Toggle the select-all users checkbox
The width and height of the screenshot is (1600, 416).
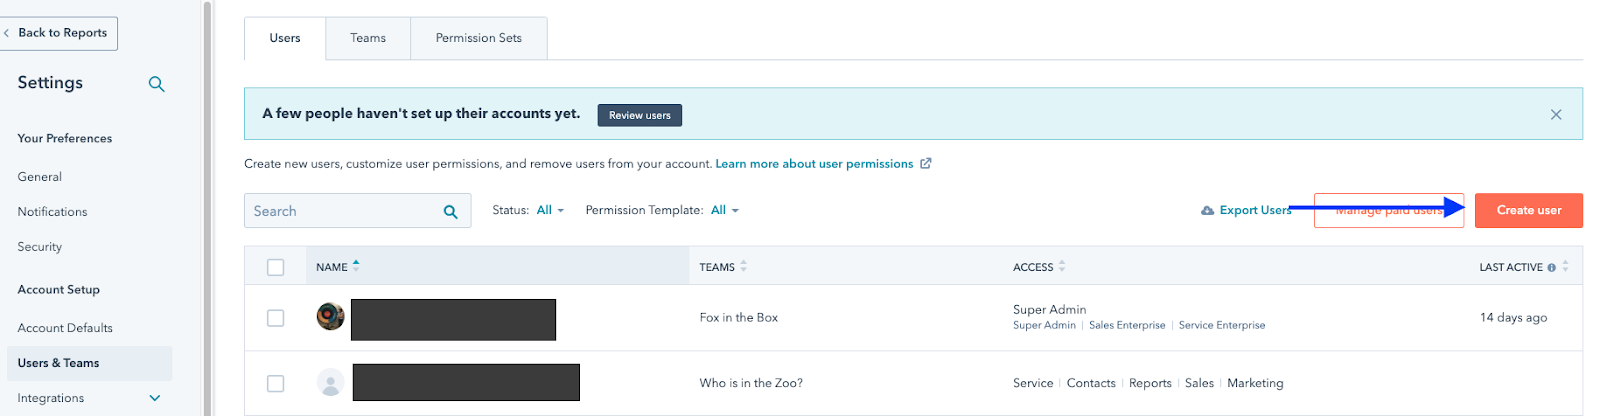(276, 267)
